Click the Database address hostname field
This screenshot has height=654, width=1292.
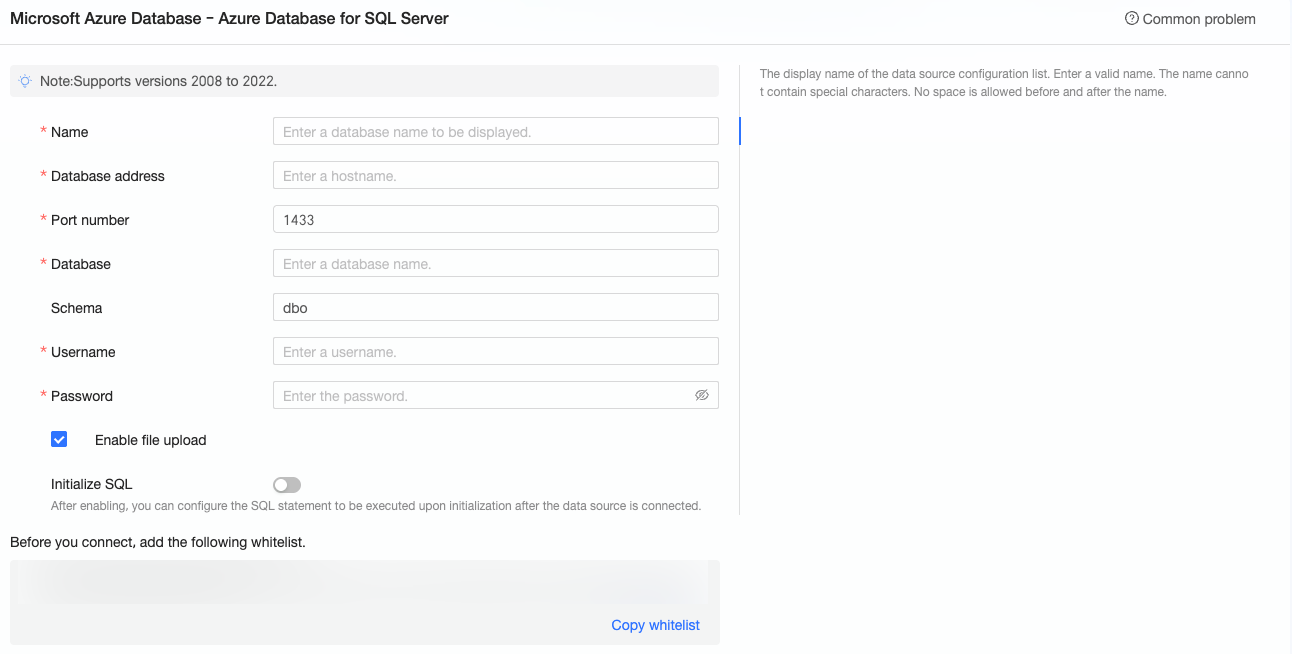click(495, 176)
